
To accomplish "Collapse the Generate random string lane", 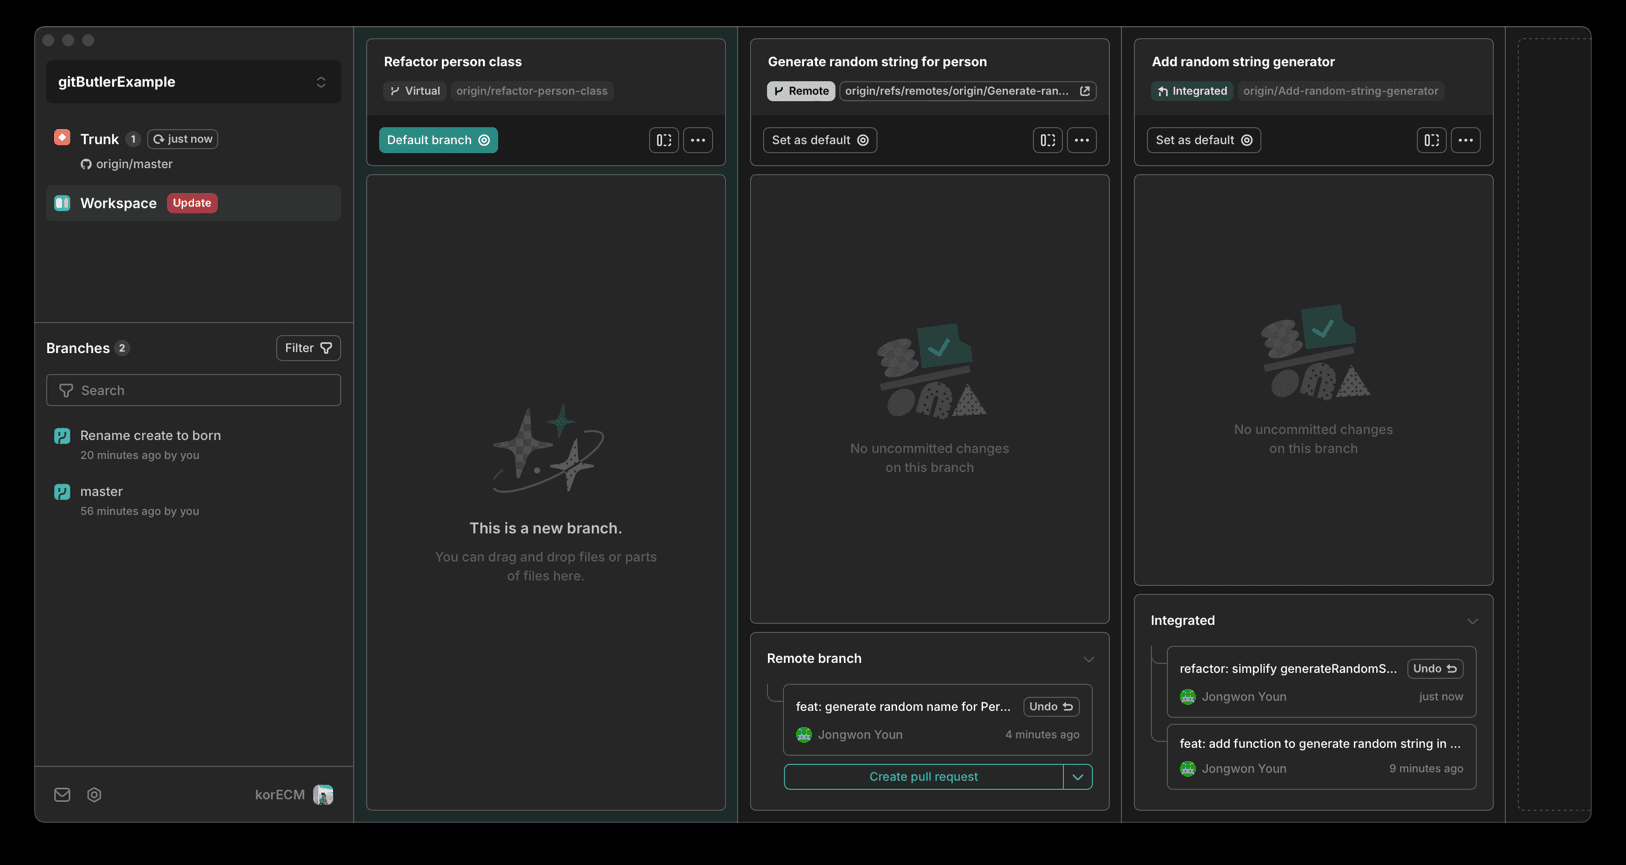I will pyautogui.click(x=1047, y=140).
